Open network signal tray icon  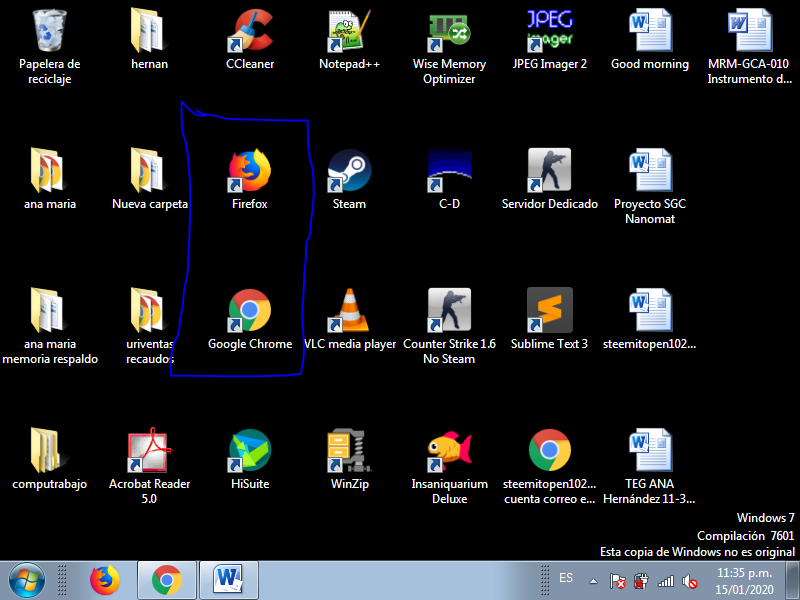(x=666, y=581)
